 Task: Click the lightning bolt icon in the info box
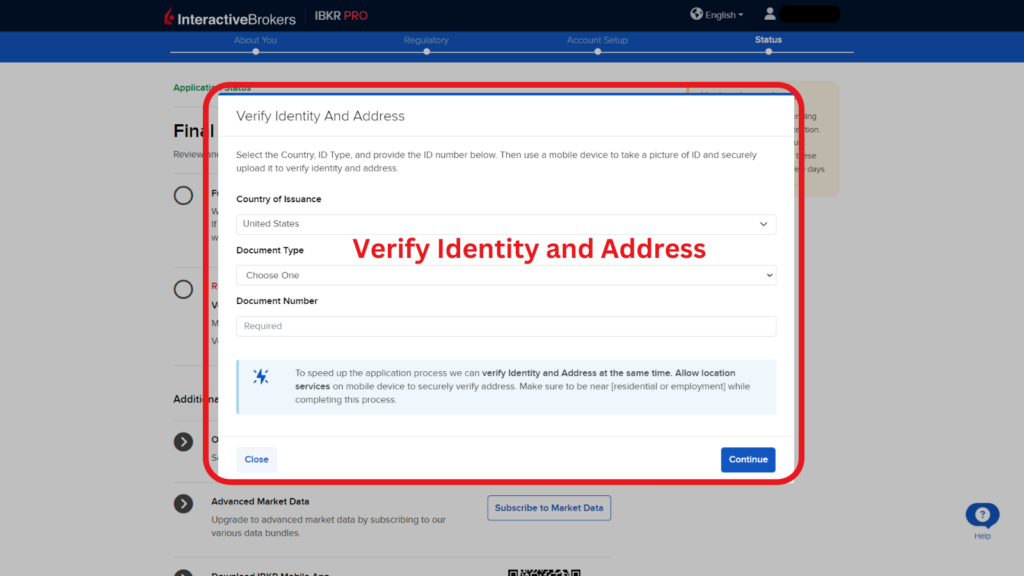tap(259, 377)
